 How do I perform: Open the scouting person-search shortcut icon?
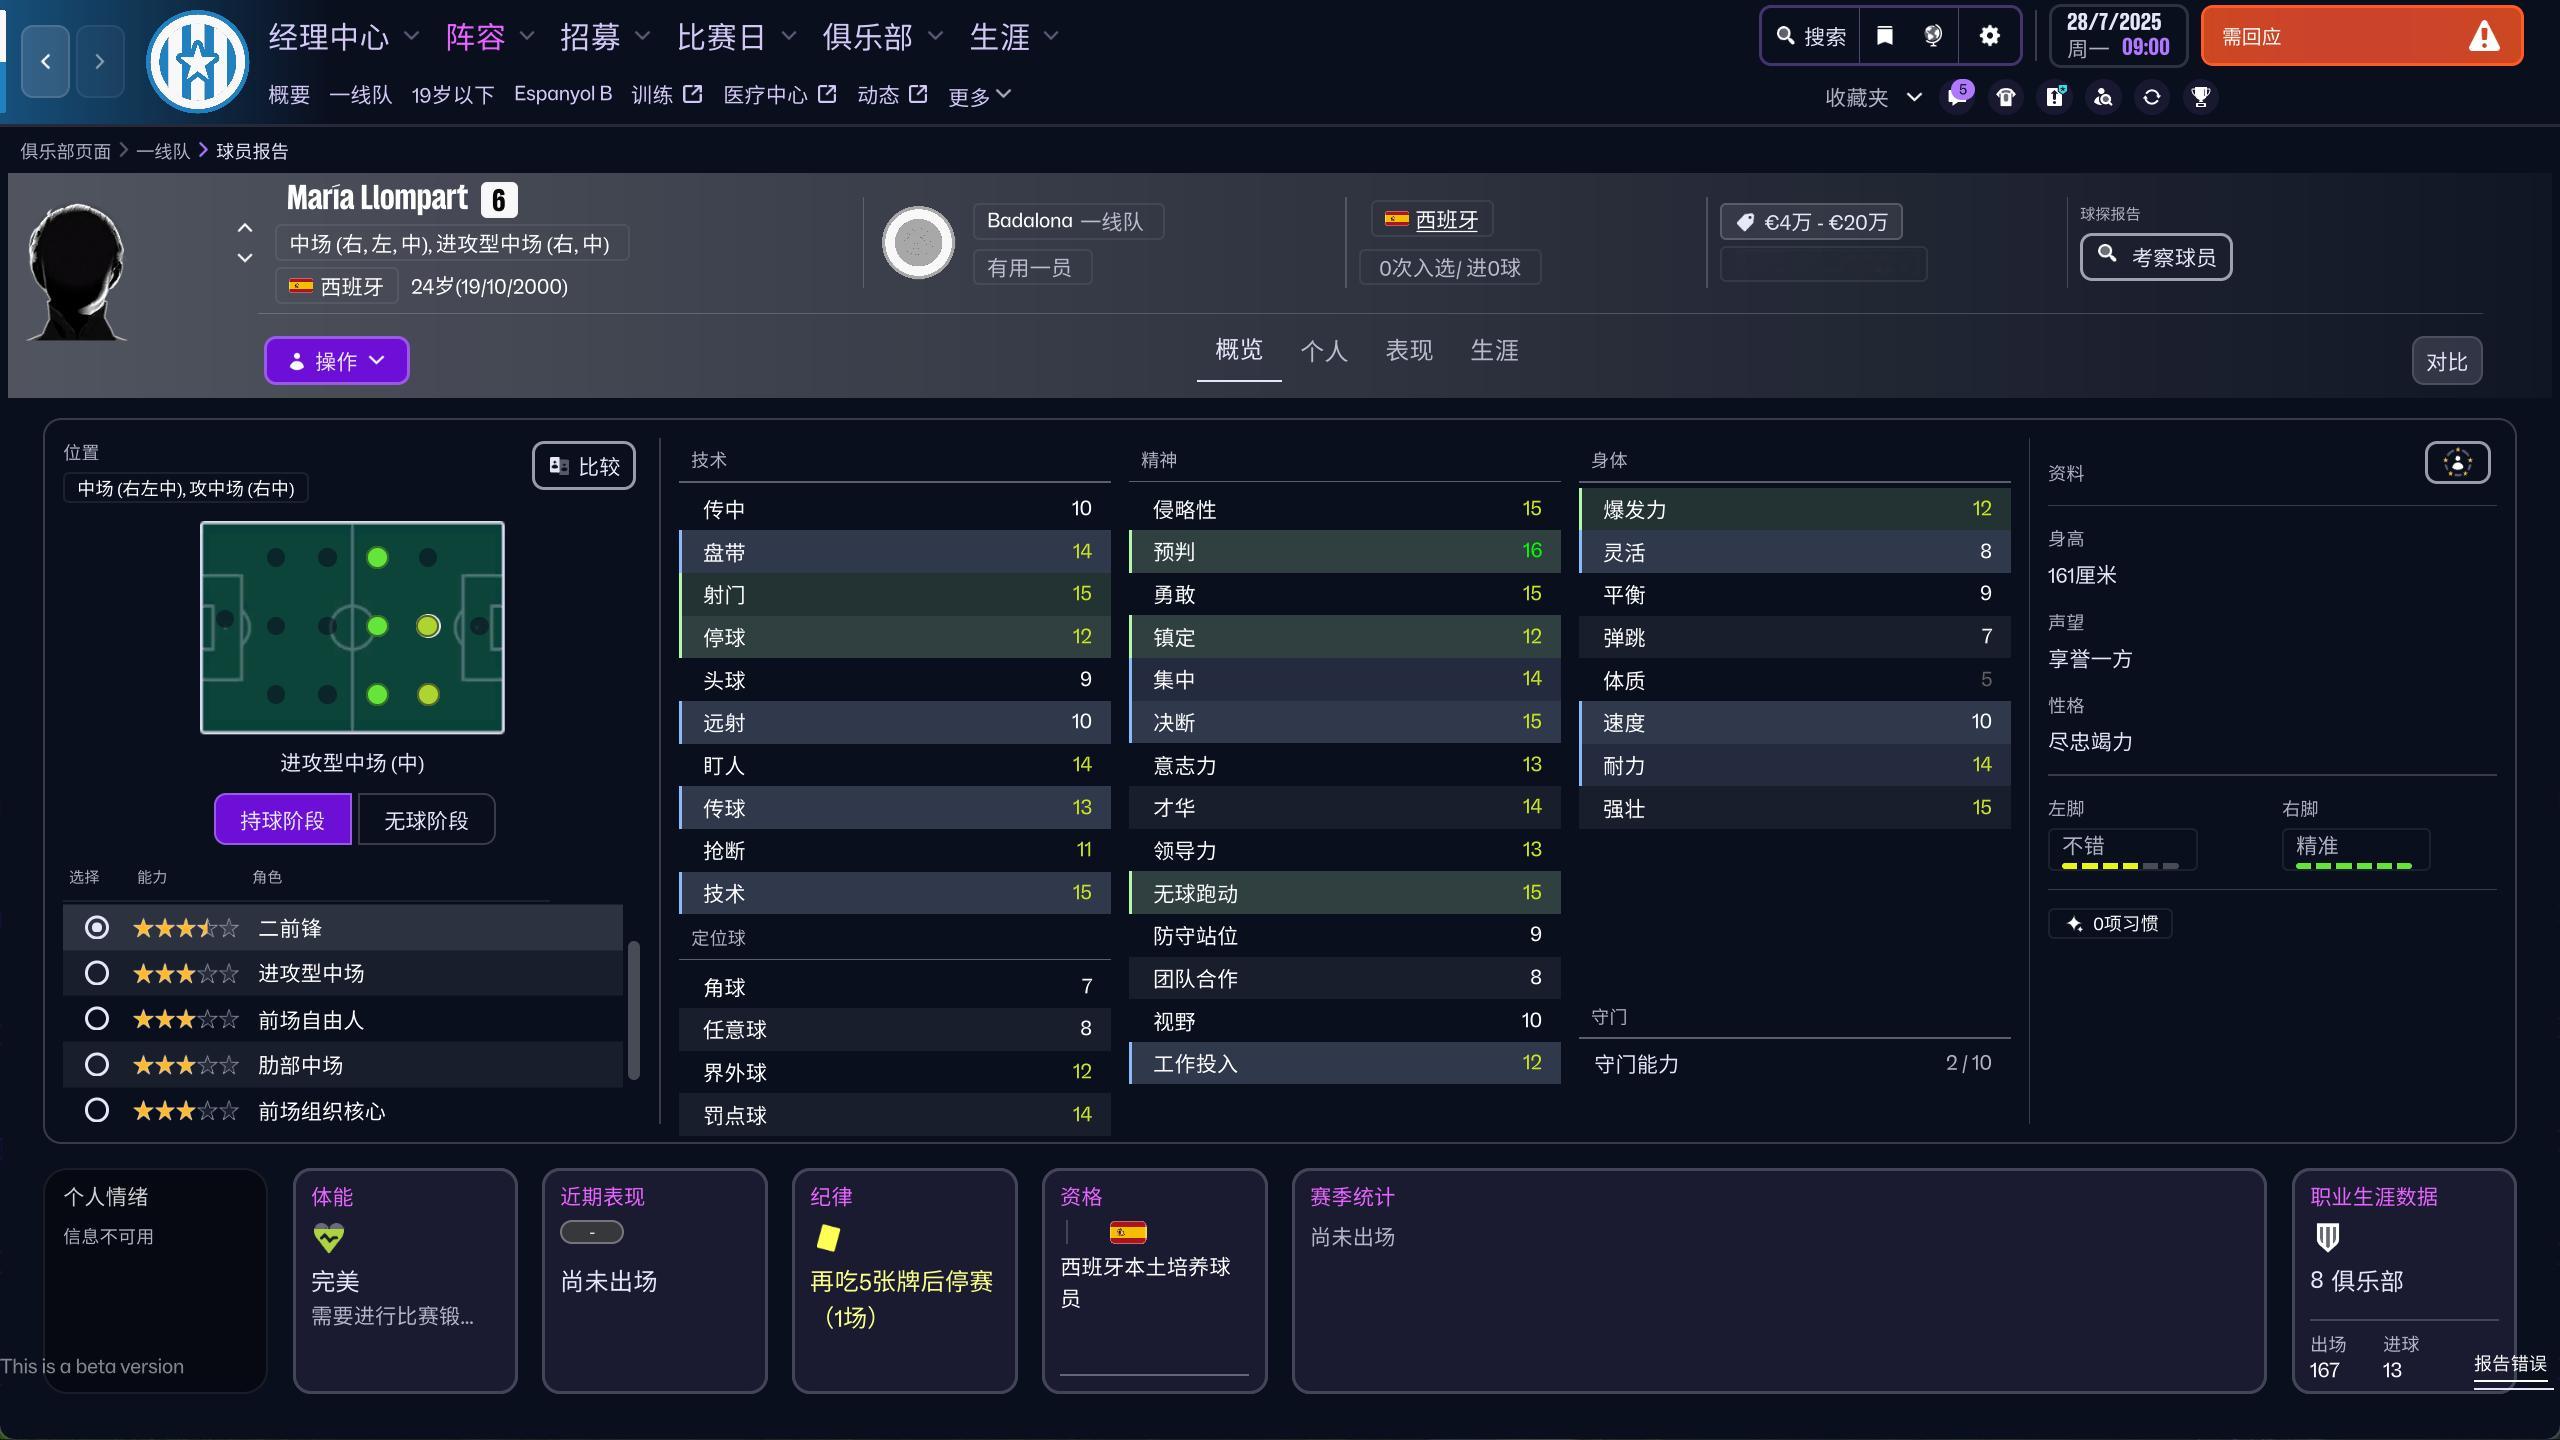coord(2103,97)
